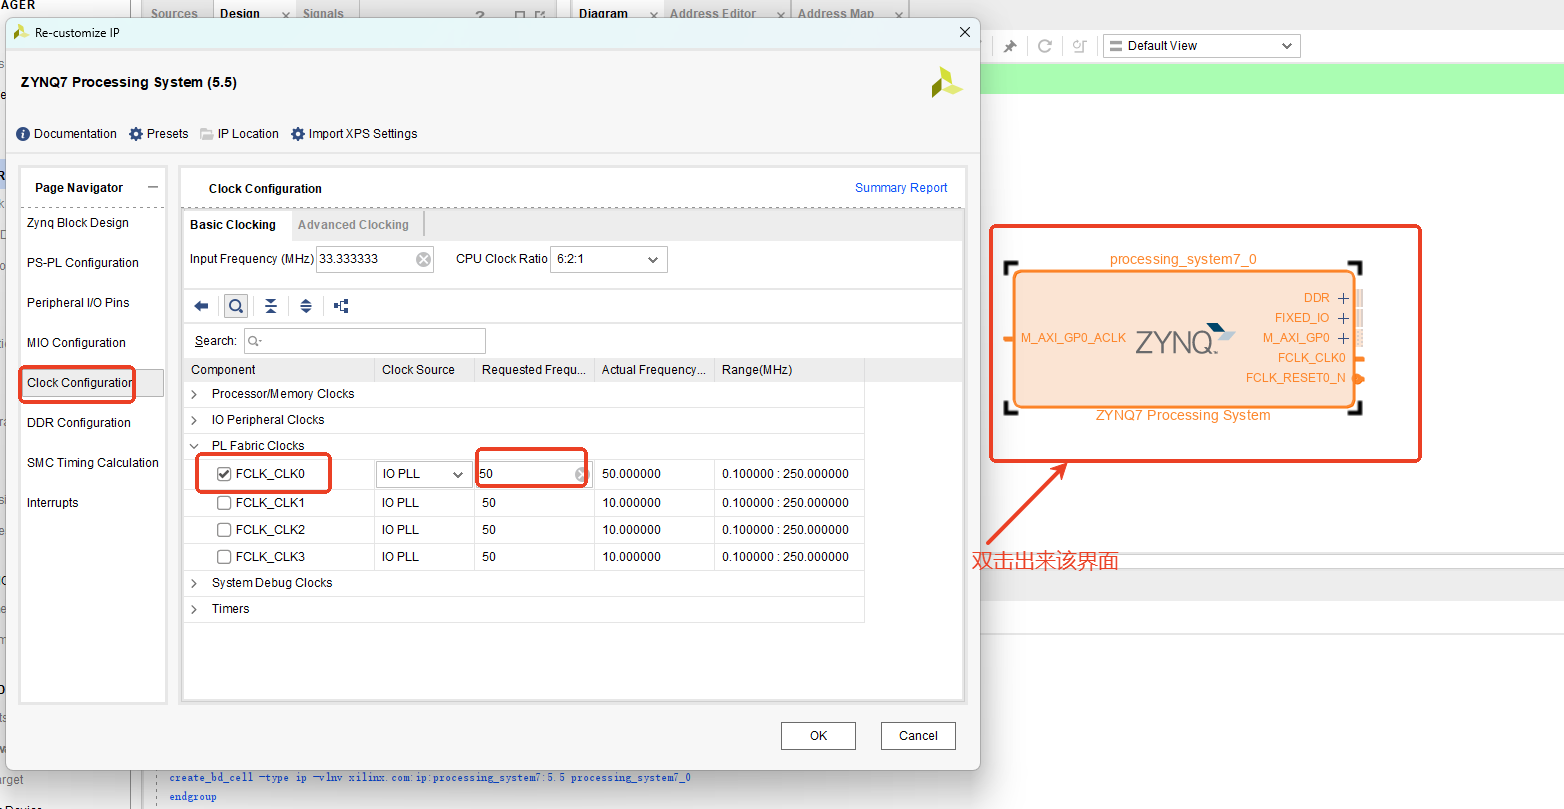Viewport: 1564px width, 809px height.
Task: Click the Requested Frequency column header
Action: click(534, 370)
